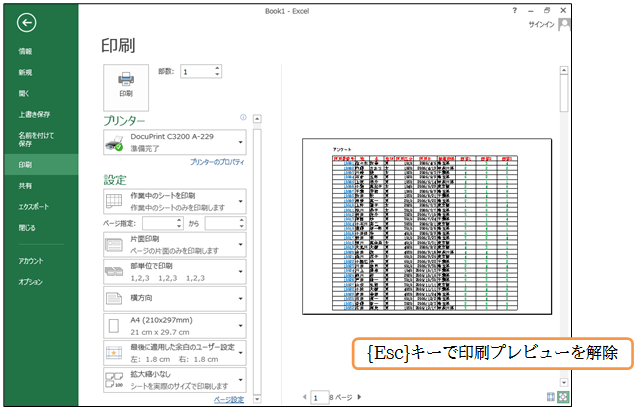Click the 印刷 printer button

click(126, 82)
